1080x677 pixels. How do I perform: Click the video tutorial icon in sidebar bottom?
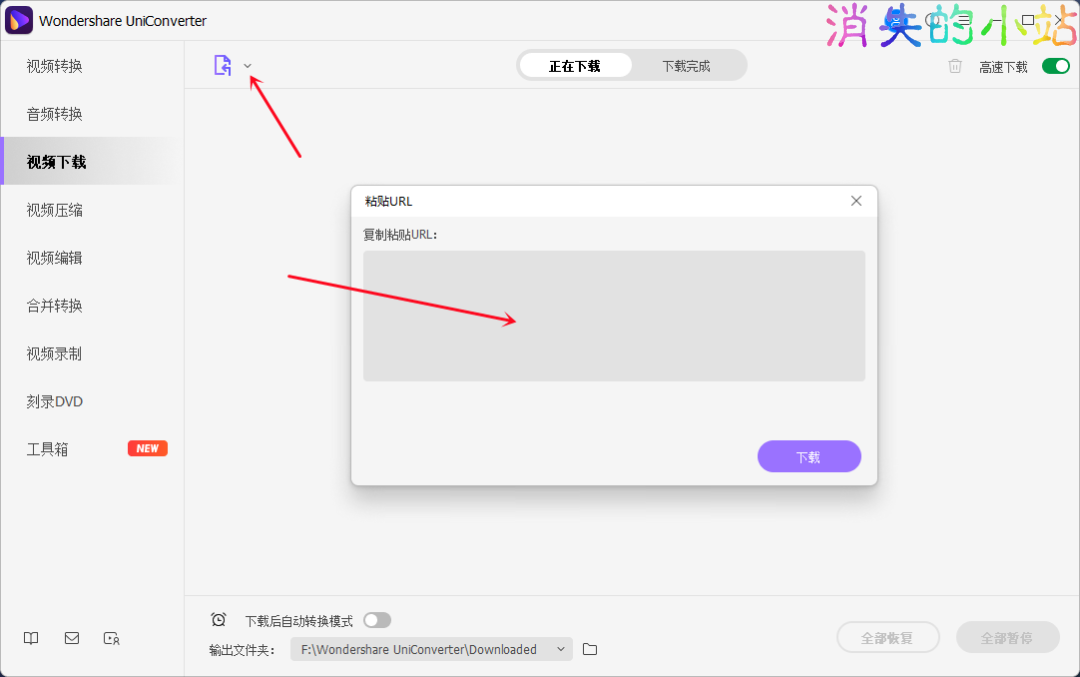tap(111, 638)
